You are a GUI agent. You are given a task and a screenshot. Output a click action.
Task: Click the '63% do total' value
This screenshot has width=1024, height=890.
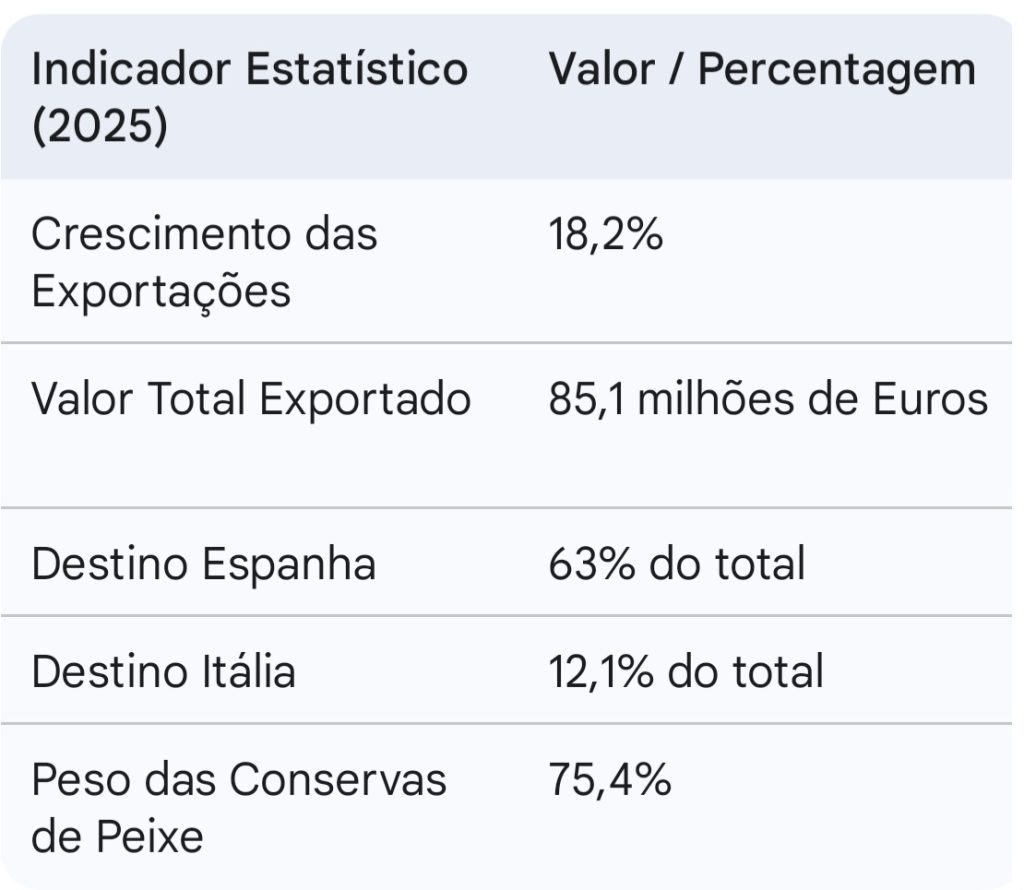tap(677, 564)
